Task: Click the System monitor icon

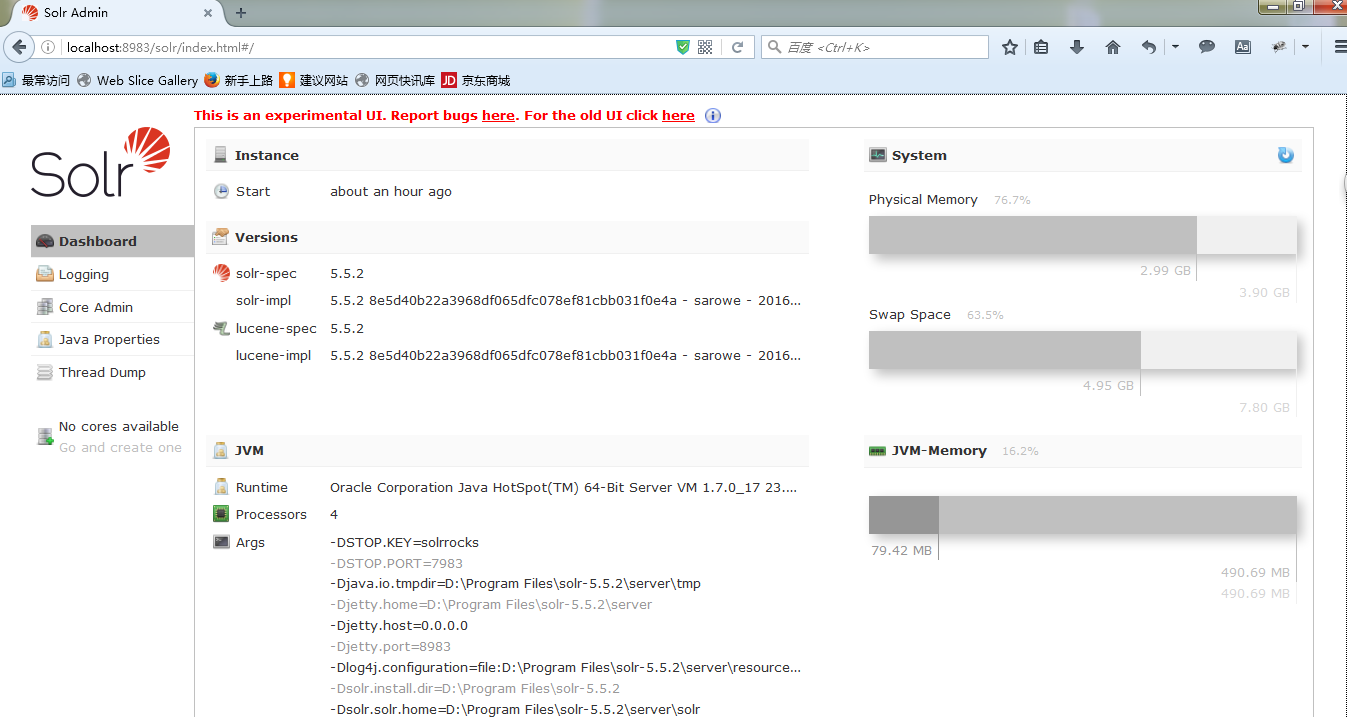Action: (878, 155)
